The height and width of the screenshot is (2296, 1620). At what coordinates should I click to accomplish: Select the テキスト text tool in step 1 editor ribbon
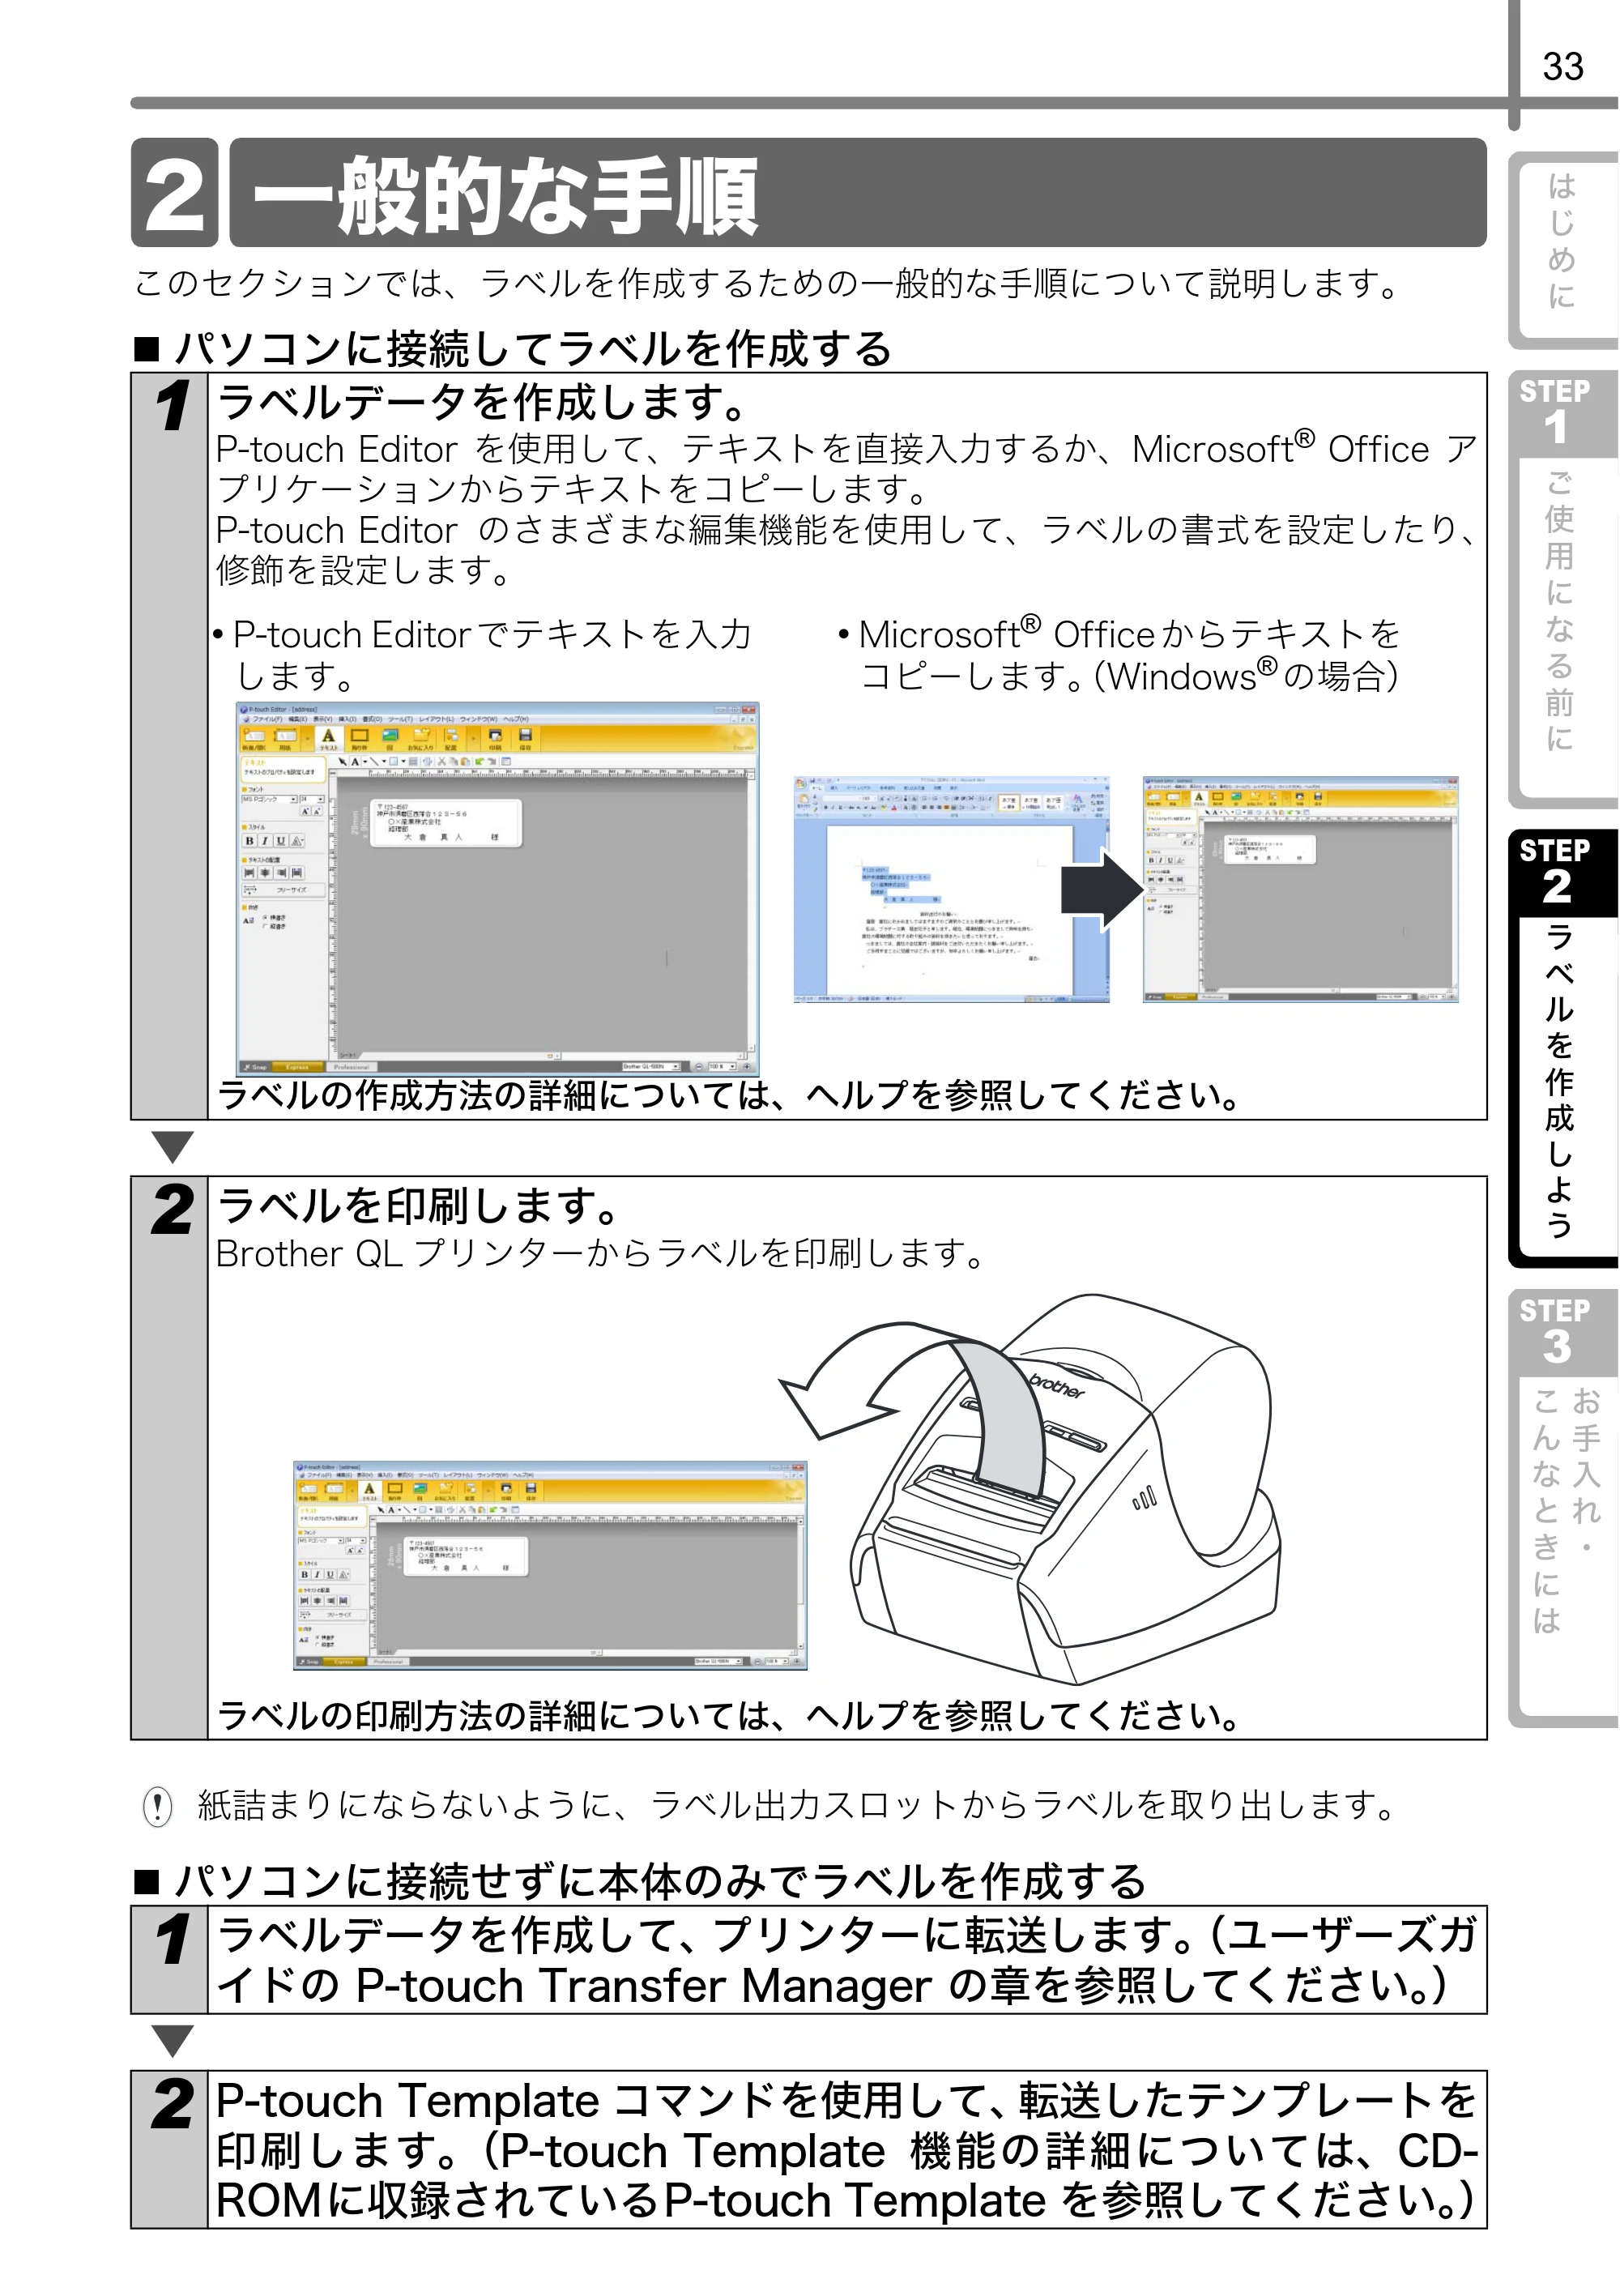point(329,740)
